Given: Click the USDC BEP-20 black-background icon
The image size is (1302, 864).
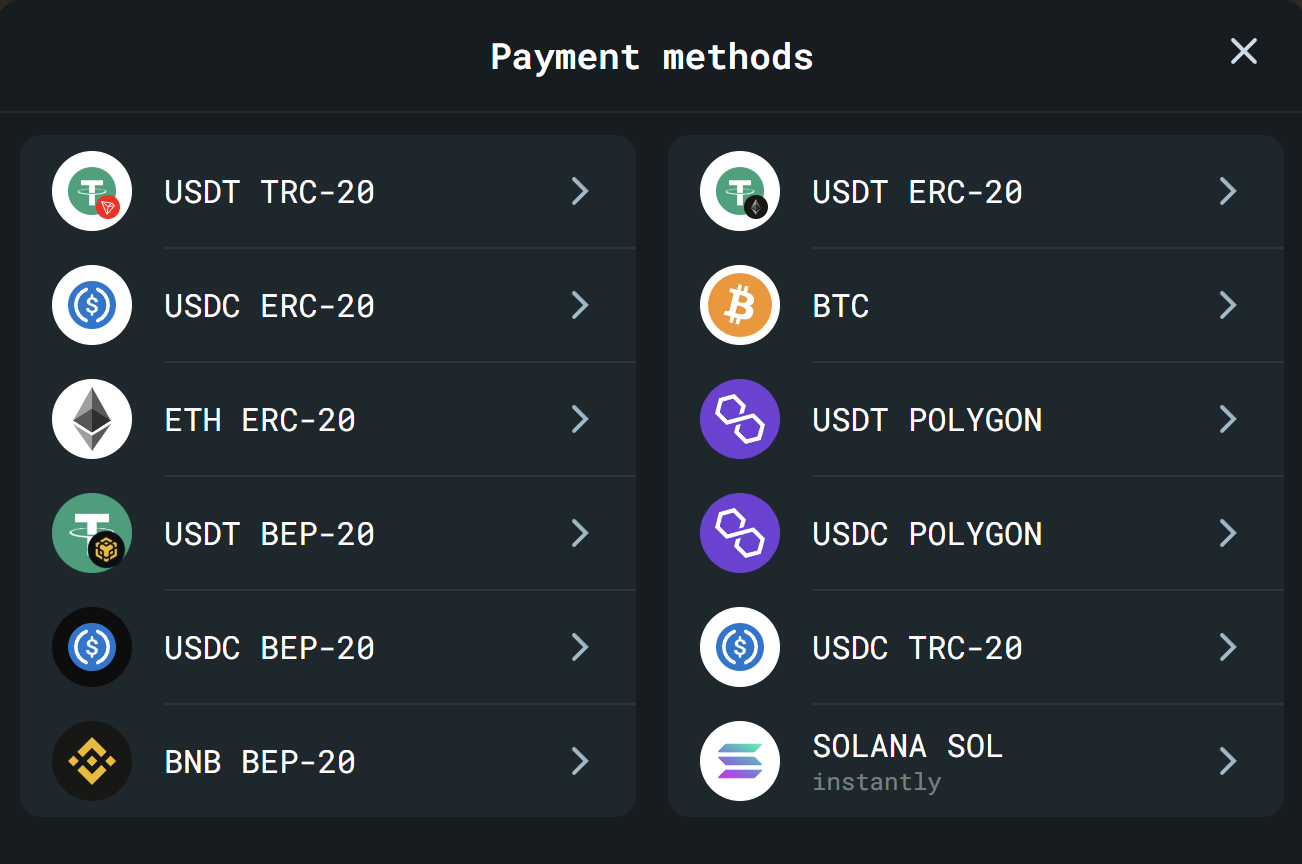Looking at the screenshot, I should [92, 647].
